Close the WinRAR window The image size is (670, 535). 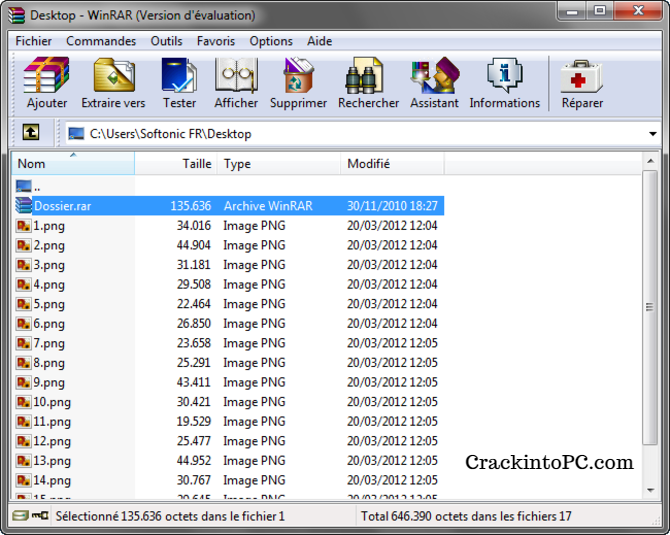tap(638, 11)
